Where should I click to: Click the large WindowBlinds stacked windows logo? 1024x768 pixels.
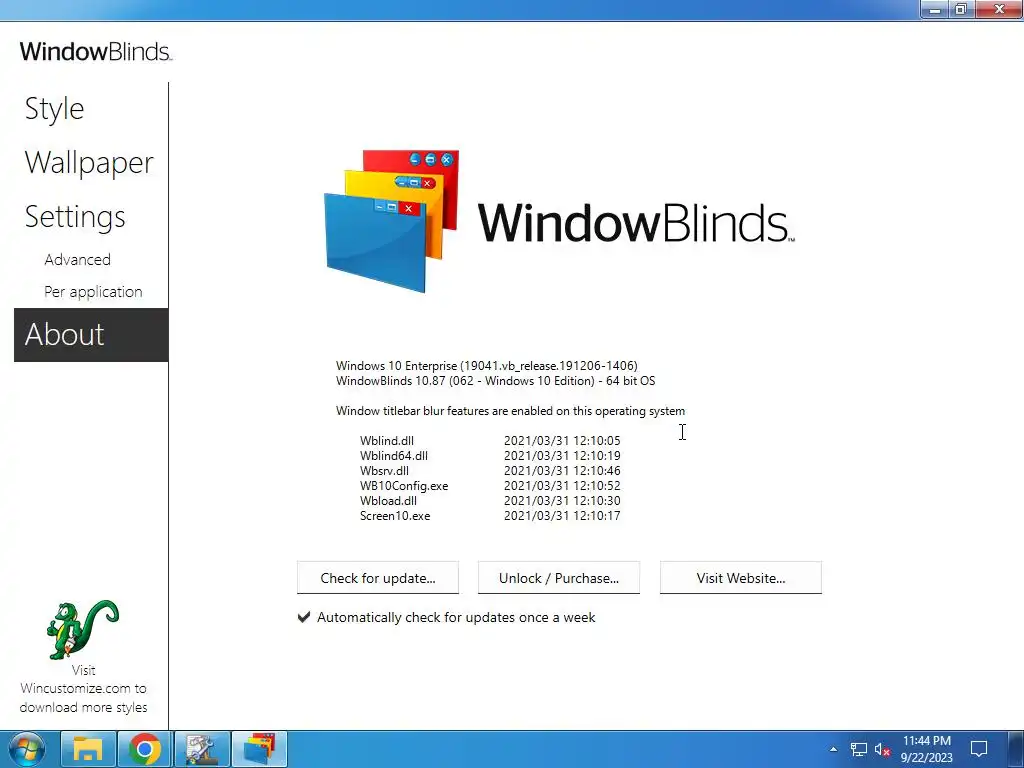392,221
